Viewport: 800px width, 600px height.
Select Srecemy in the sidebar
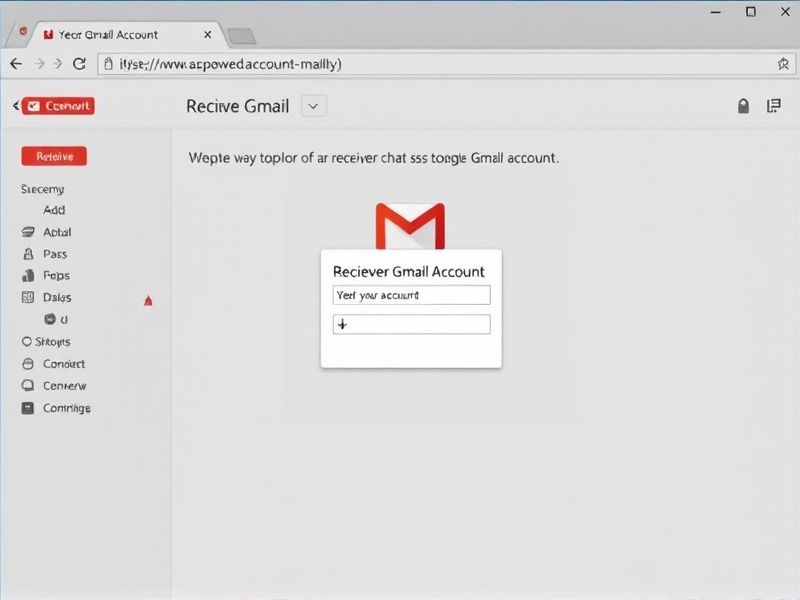[42, 189]
